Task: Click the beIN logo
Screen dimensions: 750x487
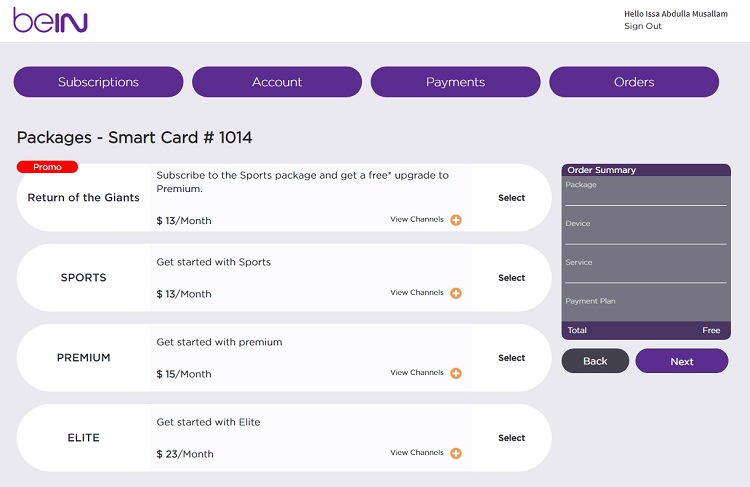Action: [50, 20]
